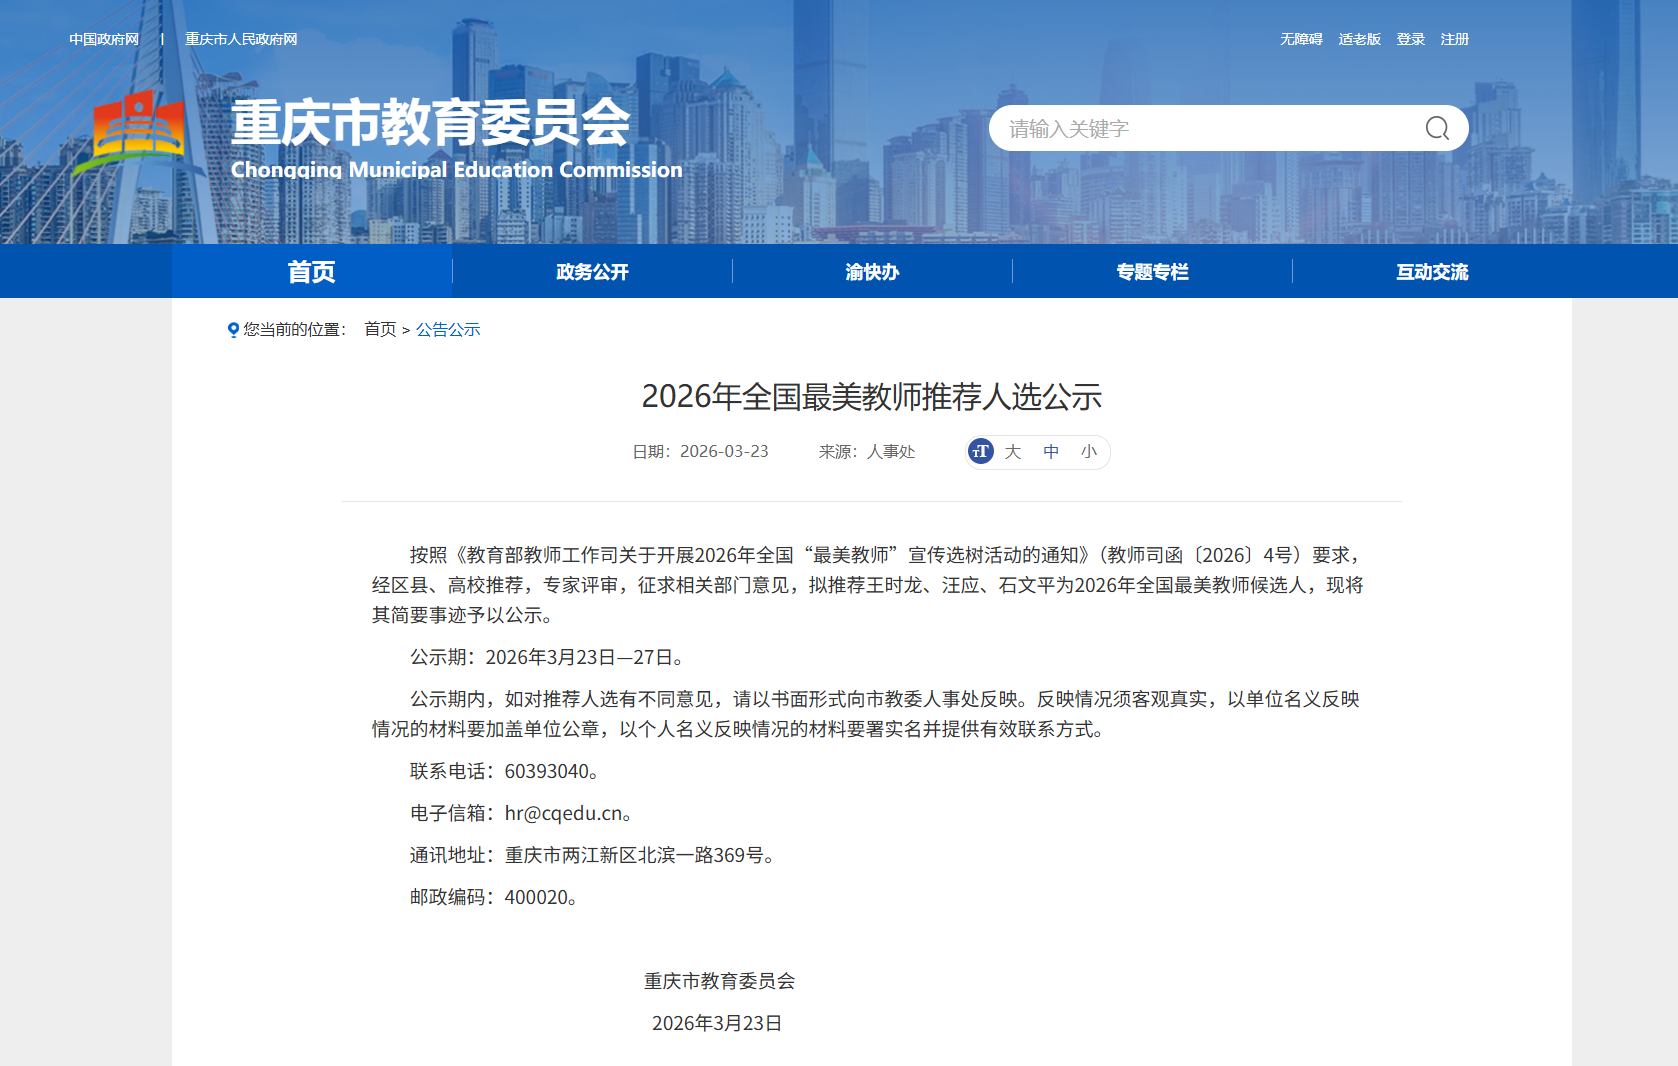Expand the 互动交流 navigation menu
This screenshot has width=1678, height=1066.
point(1432,272)
